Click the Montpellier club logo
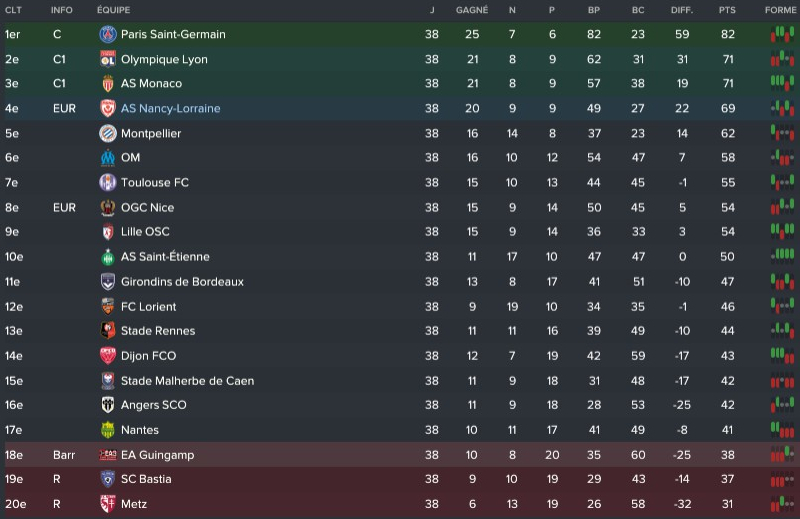This screenshot has height=519, width=800. pos(108,133)
